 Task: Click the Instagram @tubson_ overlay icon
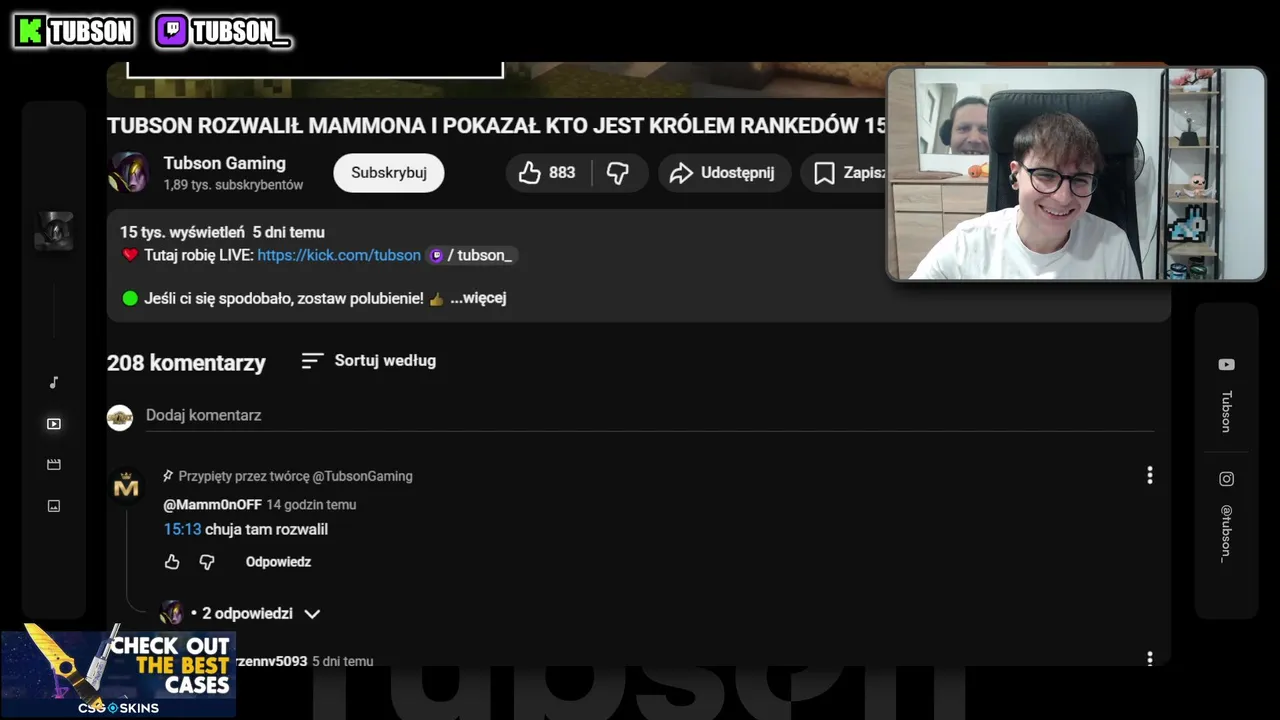1226,479
